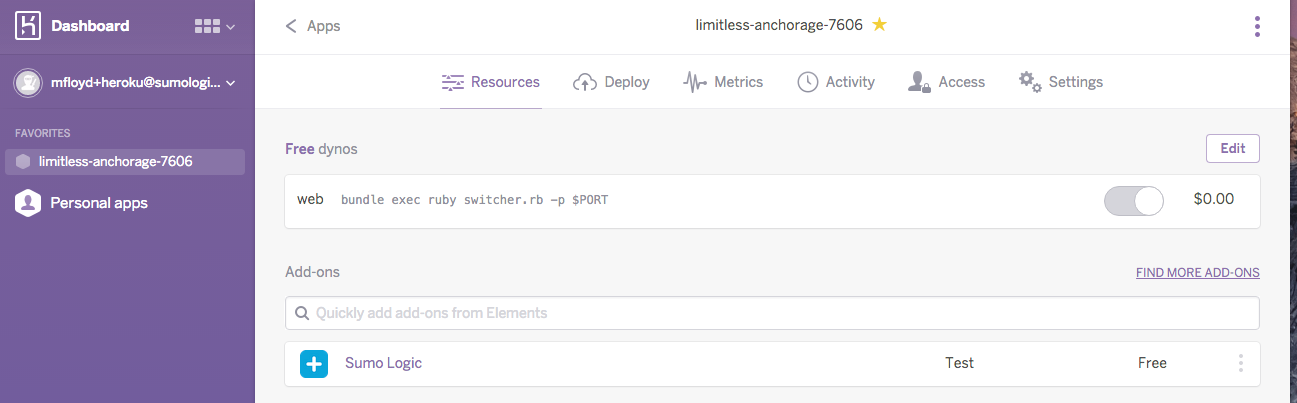Open Sumo Logic add-on options menu
This screenshot has height=403, width=1297.
(x=1240, y=363)
